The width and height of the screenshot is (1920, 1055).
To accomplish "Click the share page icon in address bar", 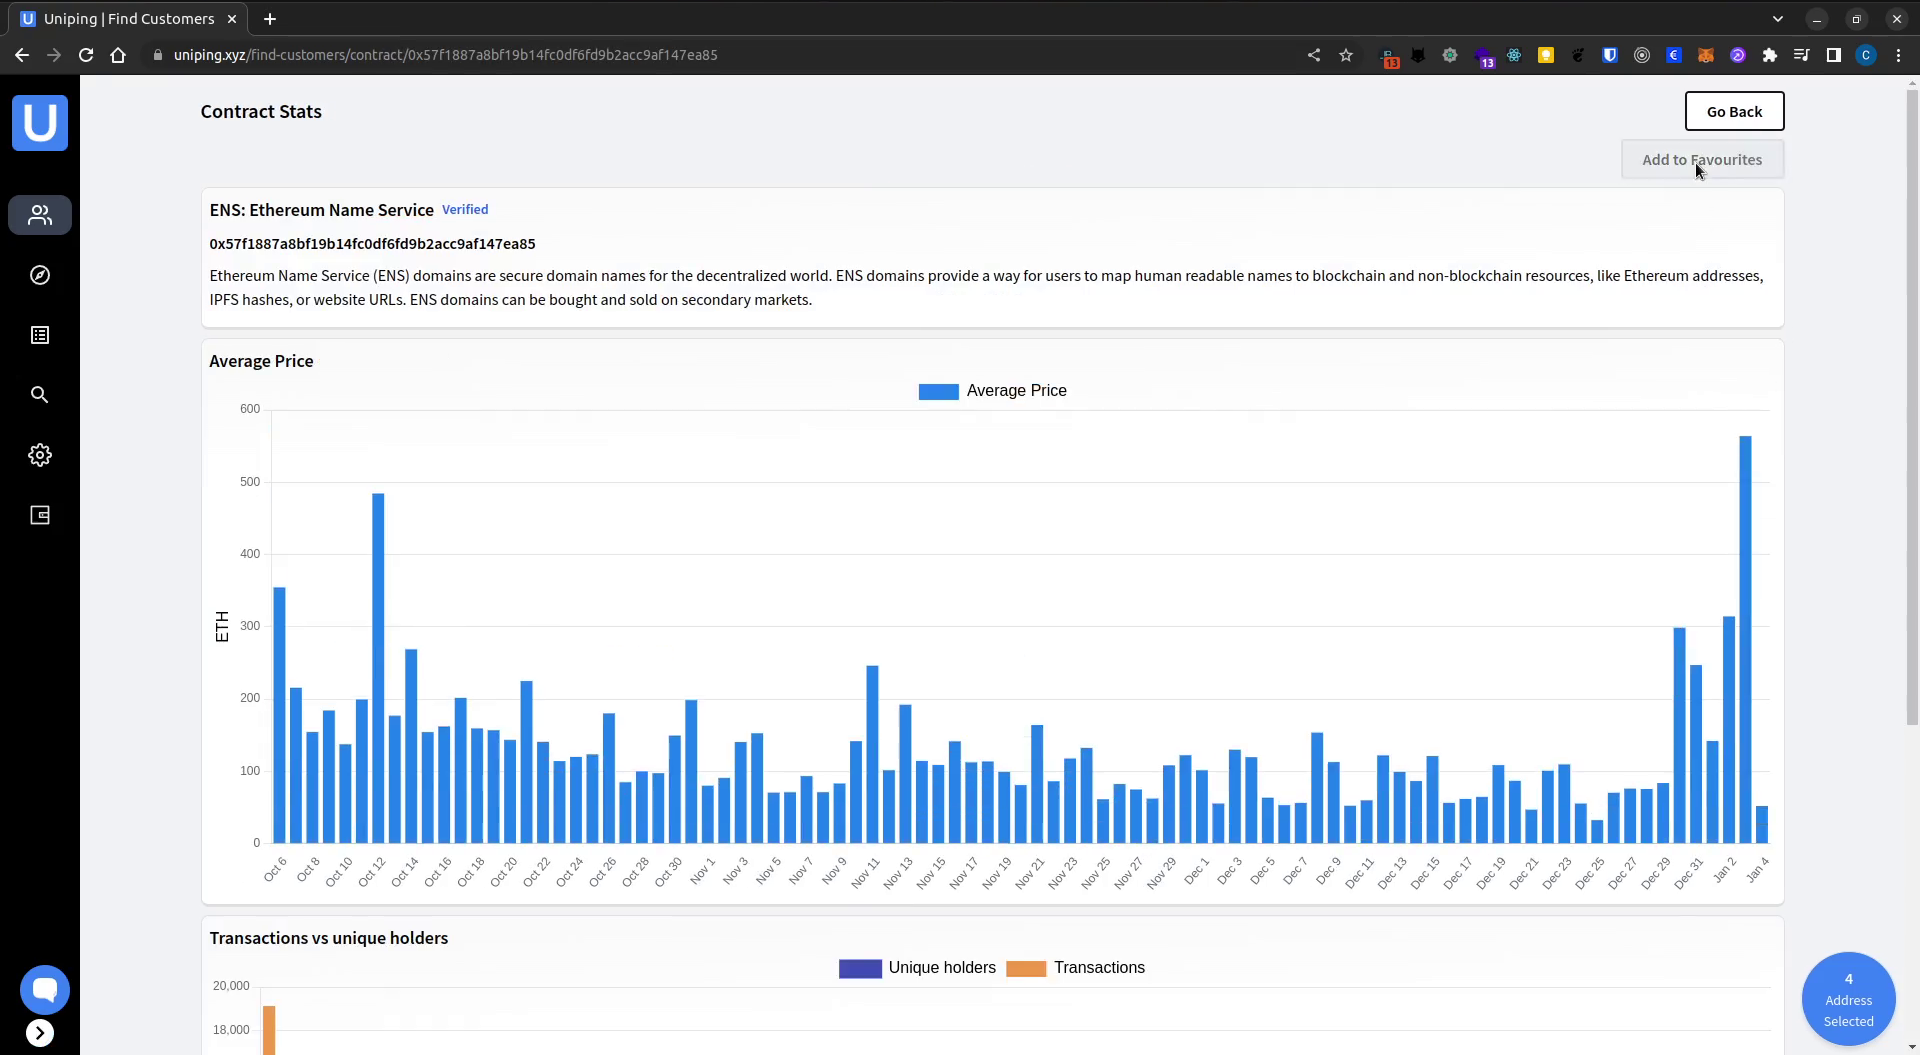I will pos(1314,55).
